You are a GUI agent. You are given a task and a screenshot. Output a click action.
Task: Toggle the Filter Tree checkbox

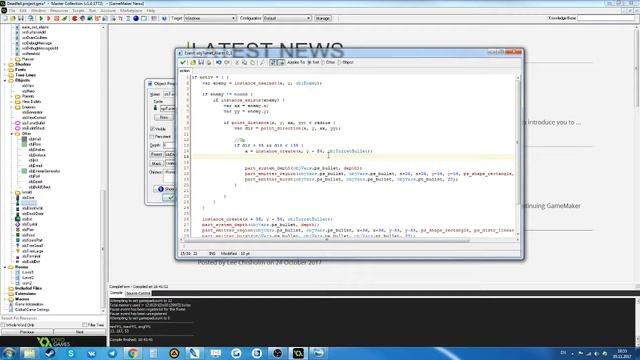84,325
